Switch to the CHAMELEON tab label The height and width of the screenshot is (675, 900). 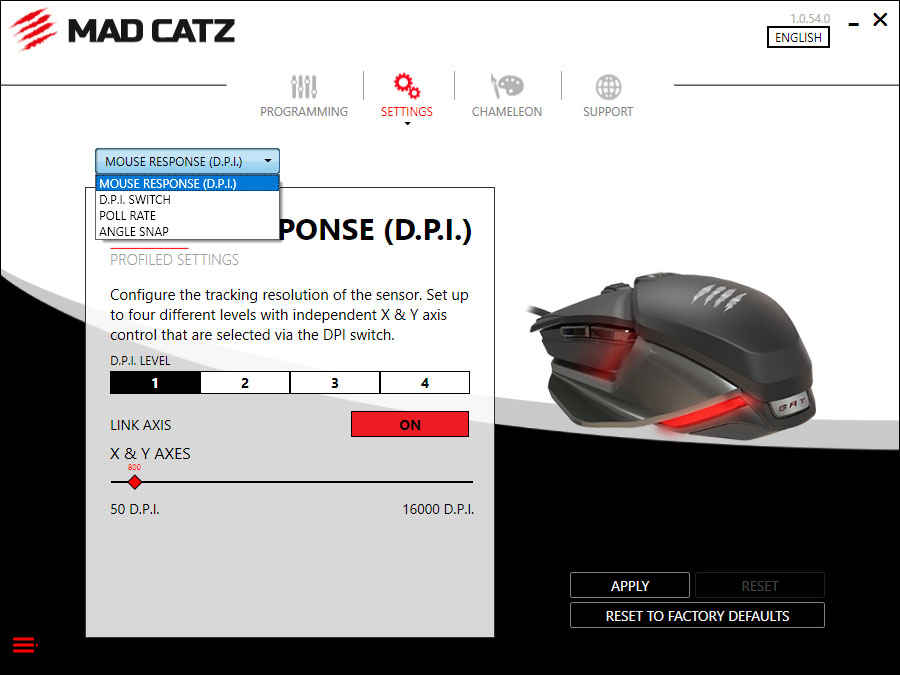tap(507, 111)
